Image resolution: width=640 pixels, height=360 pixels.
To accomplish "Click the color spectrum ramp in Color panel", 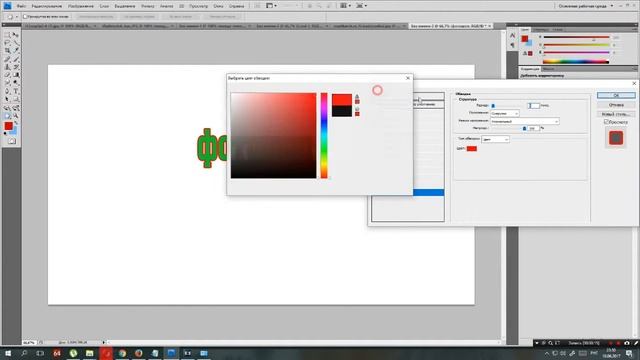I will (x=576, y=62).
